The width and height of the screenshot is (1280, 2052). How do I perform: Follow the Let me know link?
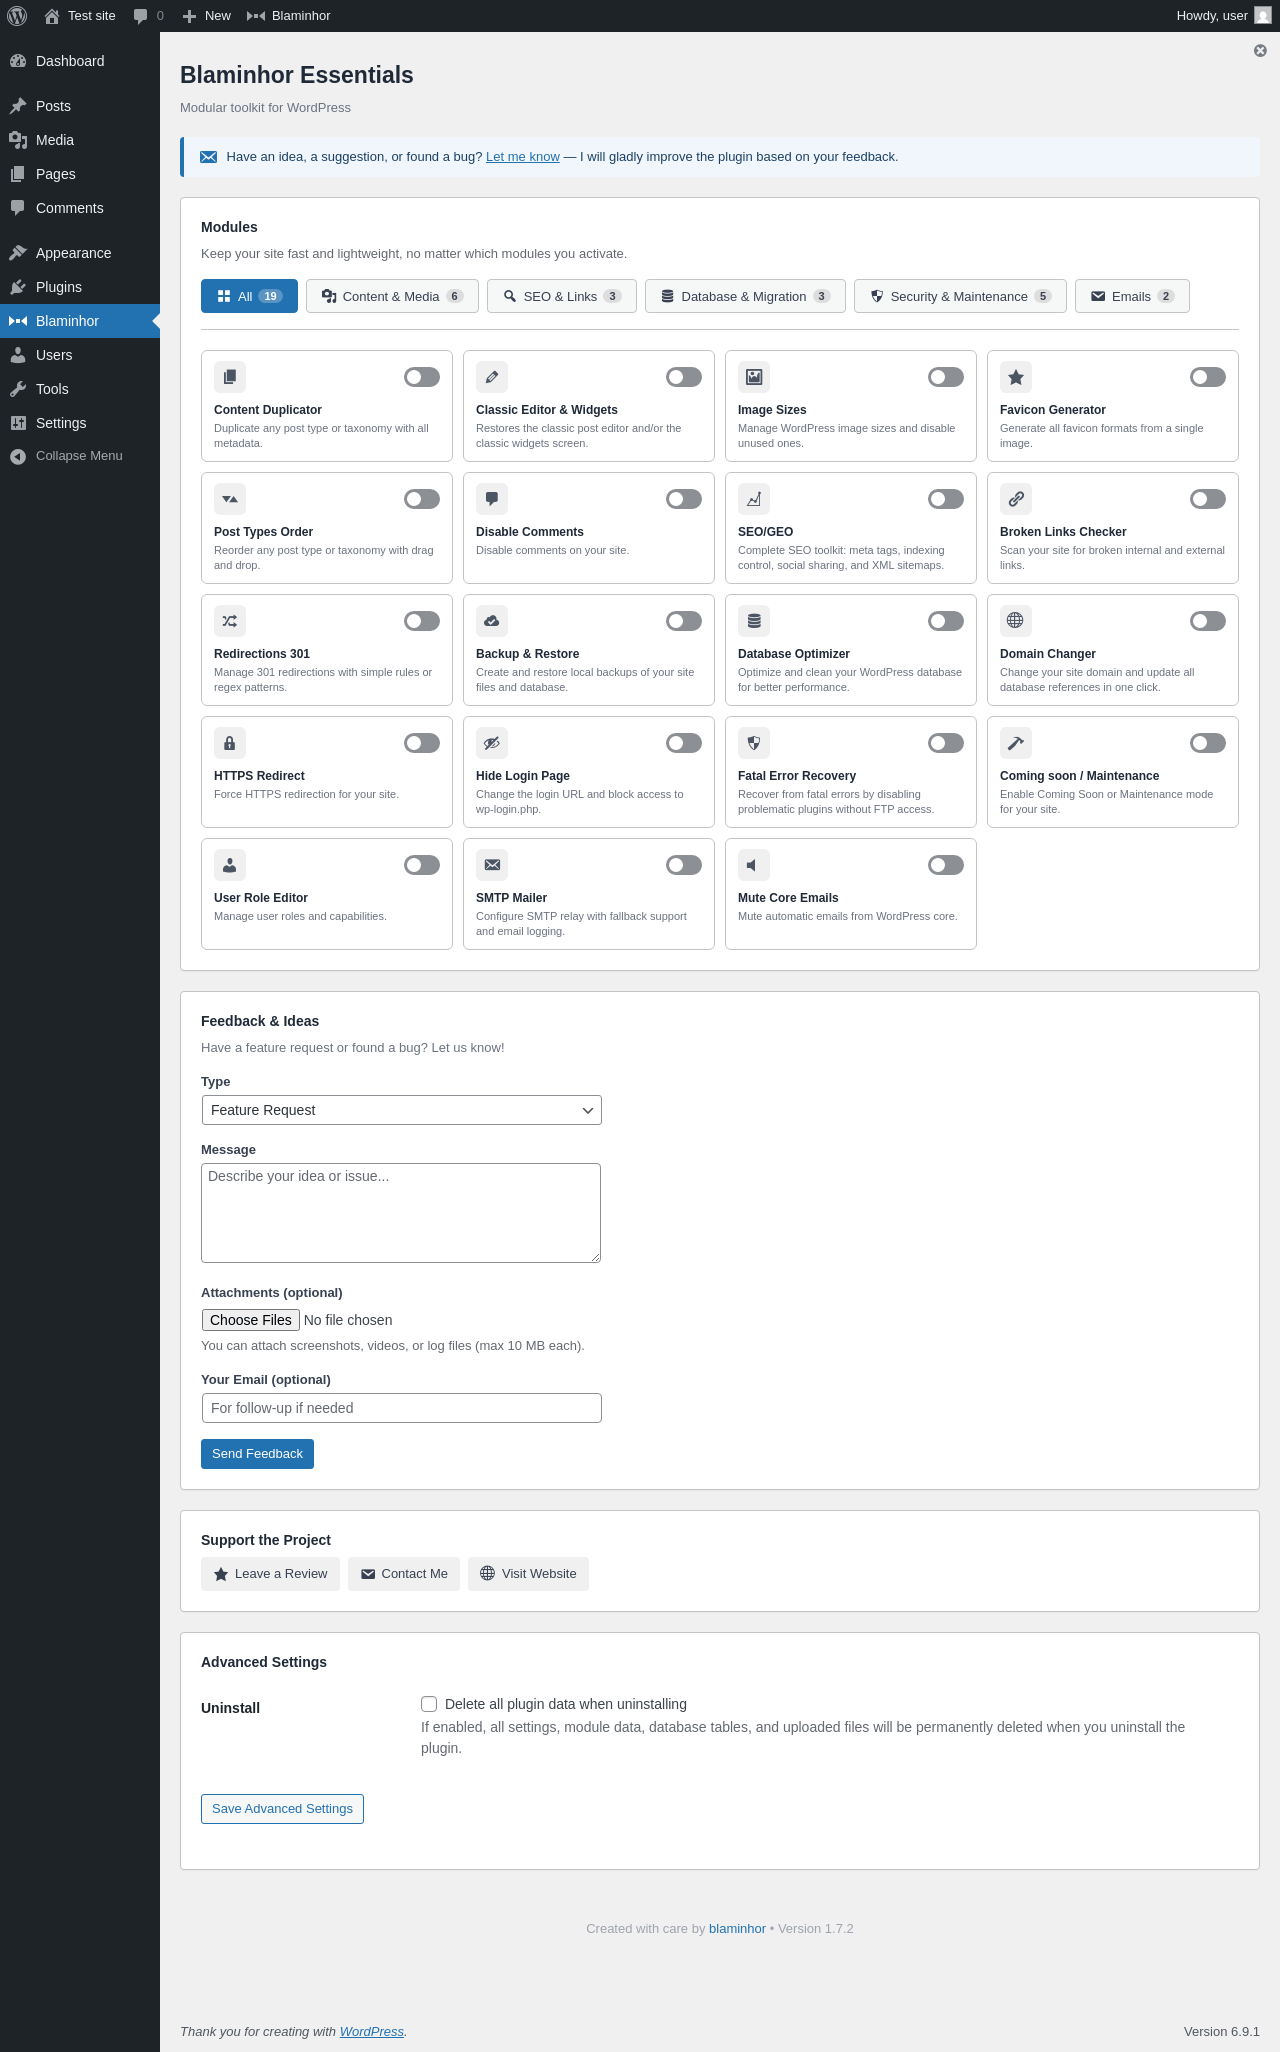pos(522,157)
